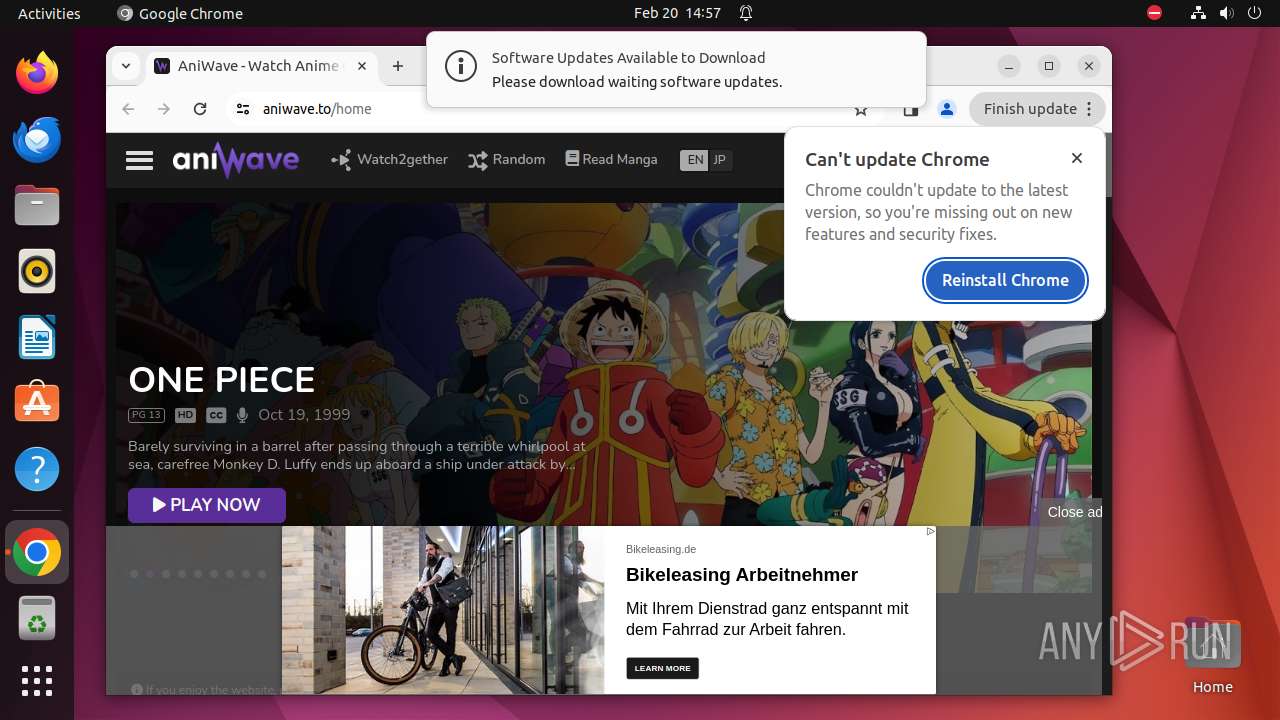This screenshot has height=720, width=1280.
Task: Click the AniWave logo
Action: (x=236, y=160)
